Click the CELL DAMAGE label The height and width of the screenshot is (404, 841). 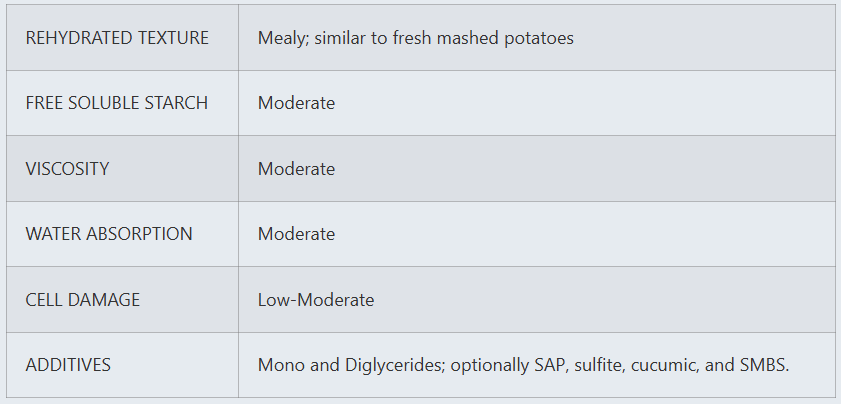(x=83, y=299)
